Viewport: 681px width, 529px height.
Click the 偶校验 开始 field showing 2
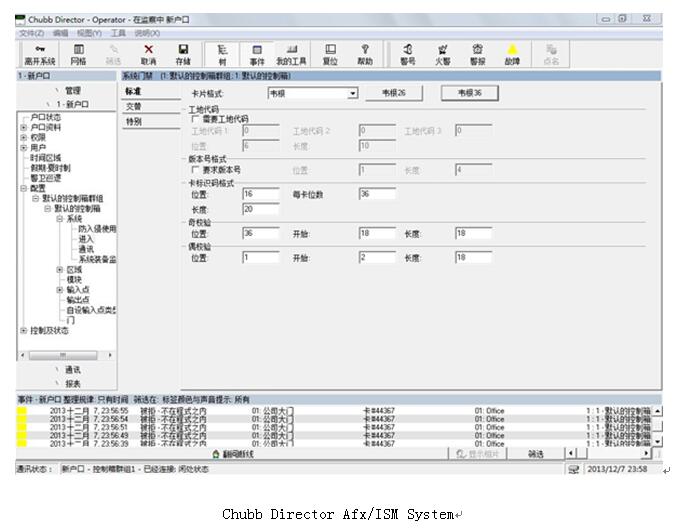(377, 258)
